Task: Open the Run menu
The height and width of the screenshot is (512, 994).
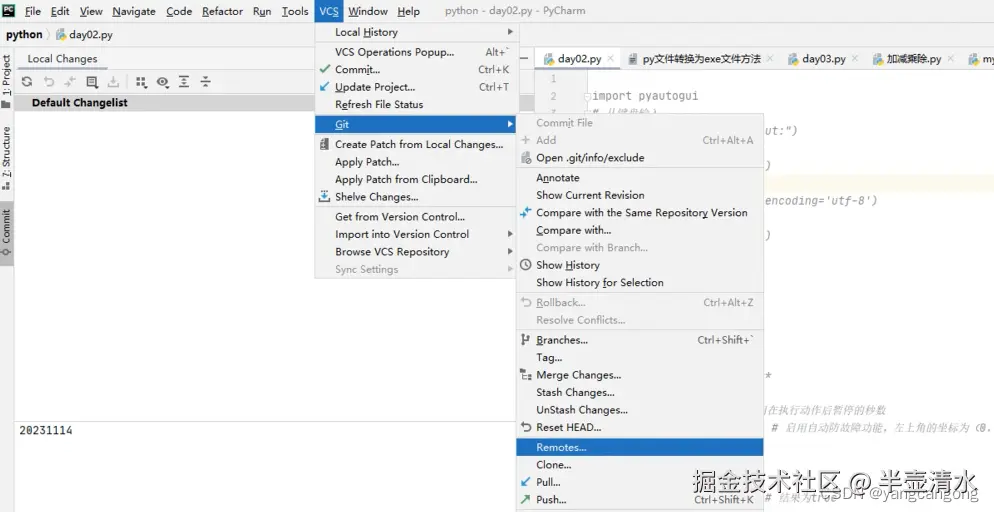Action: [262, 11]
